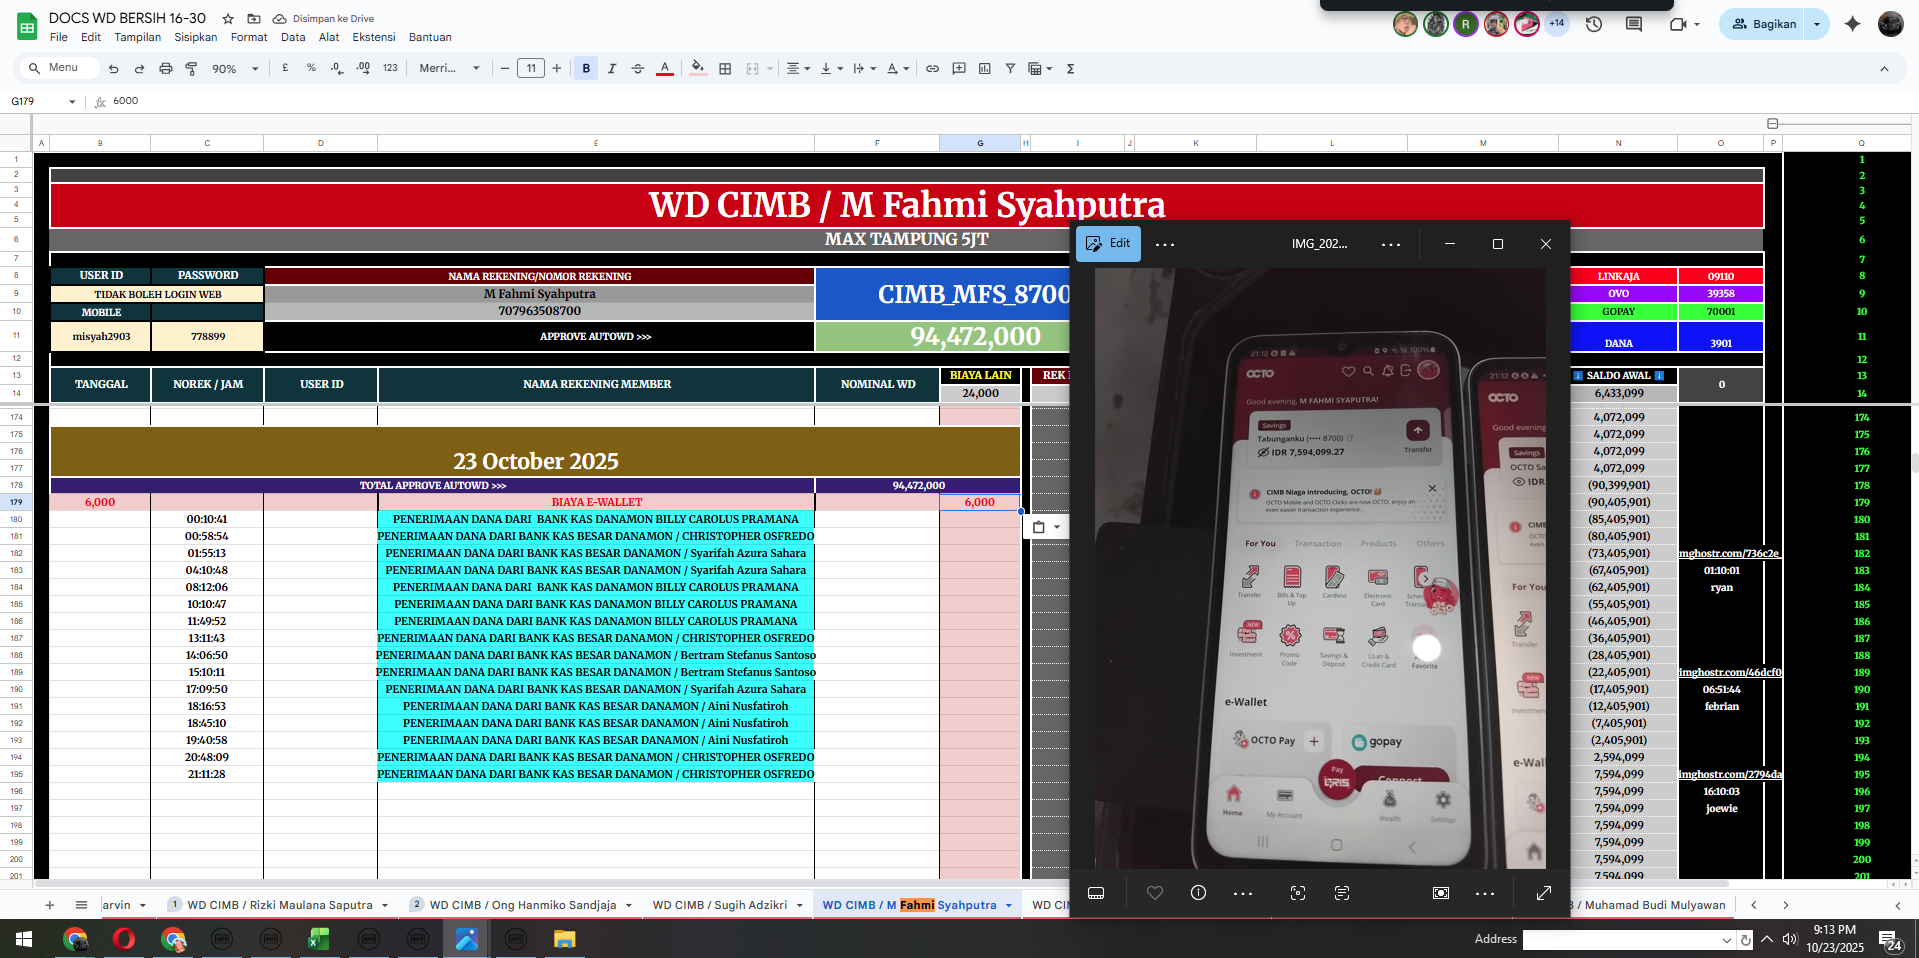Add photo to favorites with heart icon
1919x958 pixels.
point(1155,893)
